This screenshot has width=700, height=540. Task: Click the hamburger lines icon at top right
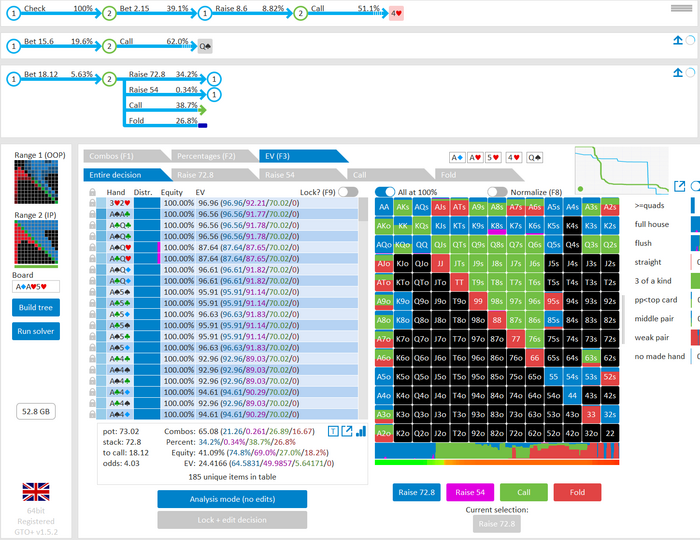point(682,9)
